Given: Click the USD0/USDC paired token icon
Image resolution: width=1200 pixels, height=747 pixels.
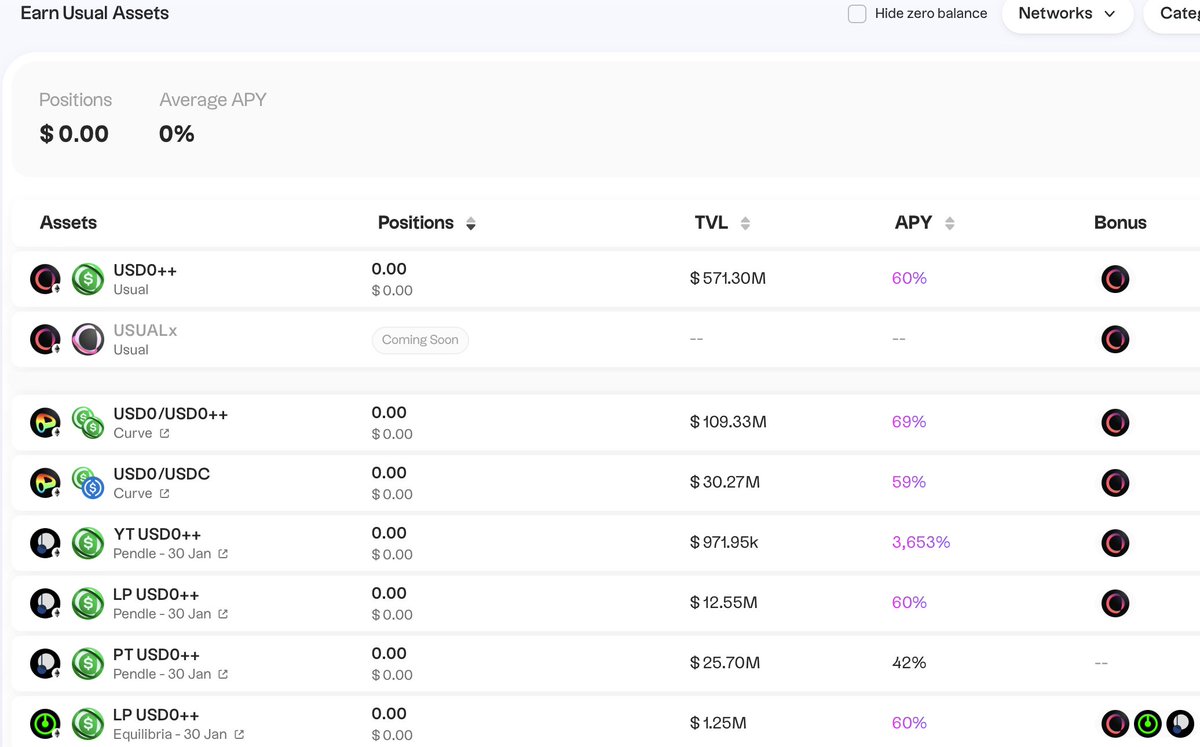Looking at the screenshot, I should pos(88,483).
